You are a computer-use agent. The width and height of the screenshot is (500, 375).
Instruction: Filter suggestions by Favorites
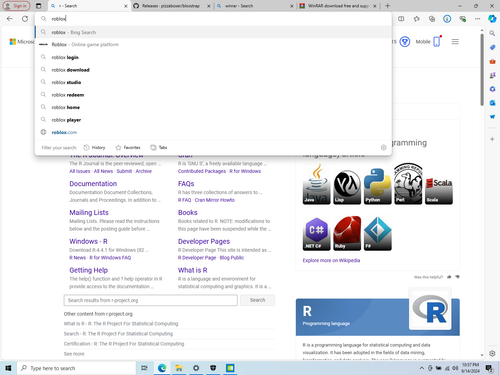pyautogui.click(x=128, y=147)
